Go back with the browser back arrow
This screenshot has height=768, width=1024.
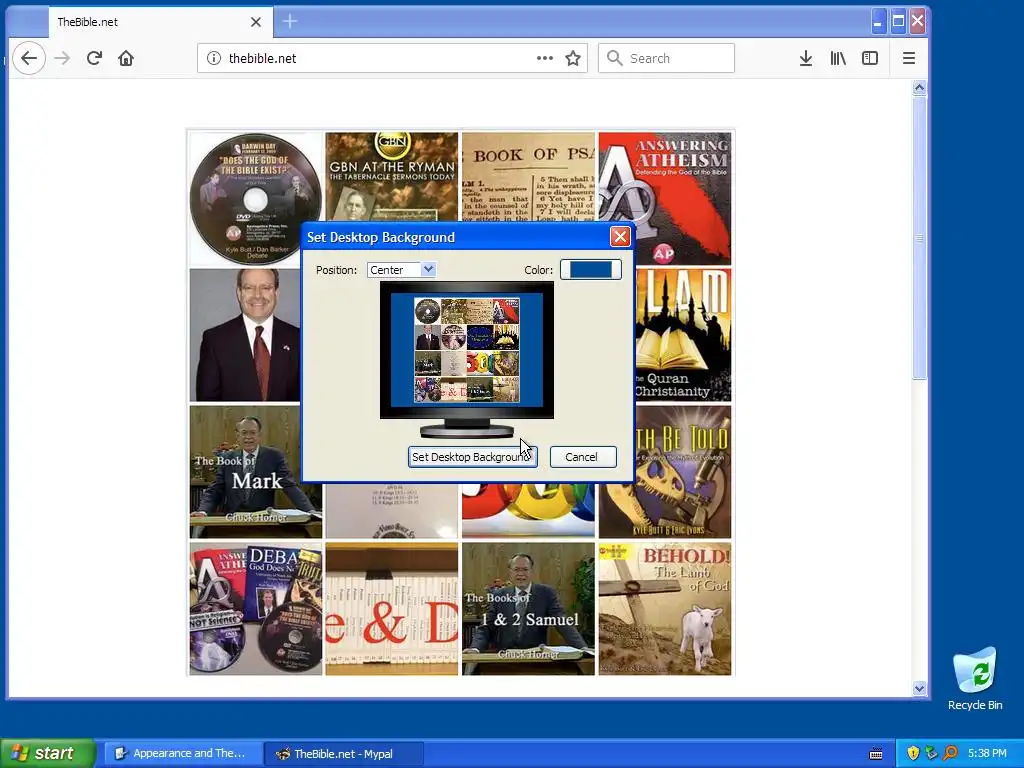[29, 58]
